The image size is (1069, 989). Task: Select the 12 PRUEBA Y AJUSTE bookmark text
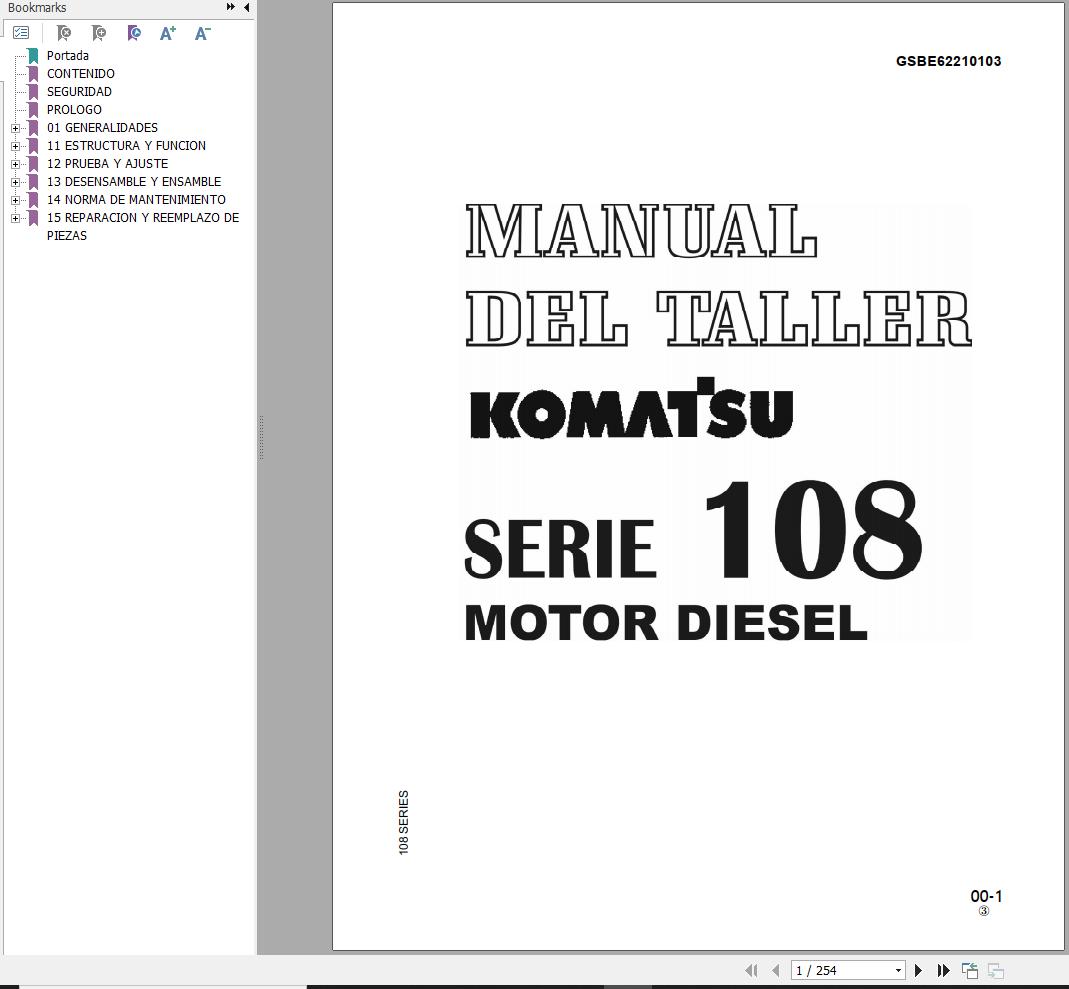[x=107, y=164]
